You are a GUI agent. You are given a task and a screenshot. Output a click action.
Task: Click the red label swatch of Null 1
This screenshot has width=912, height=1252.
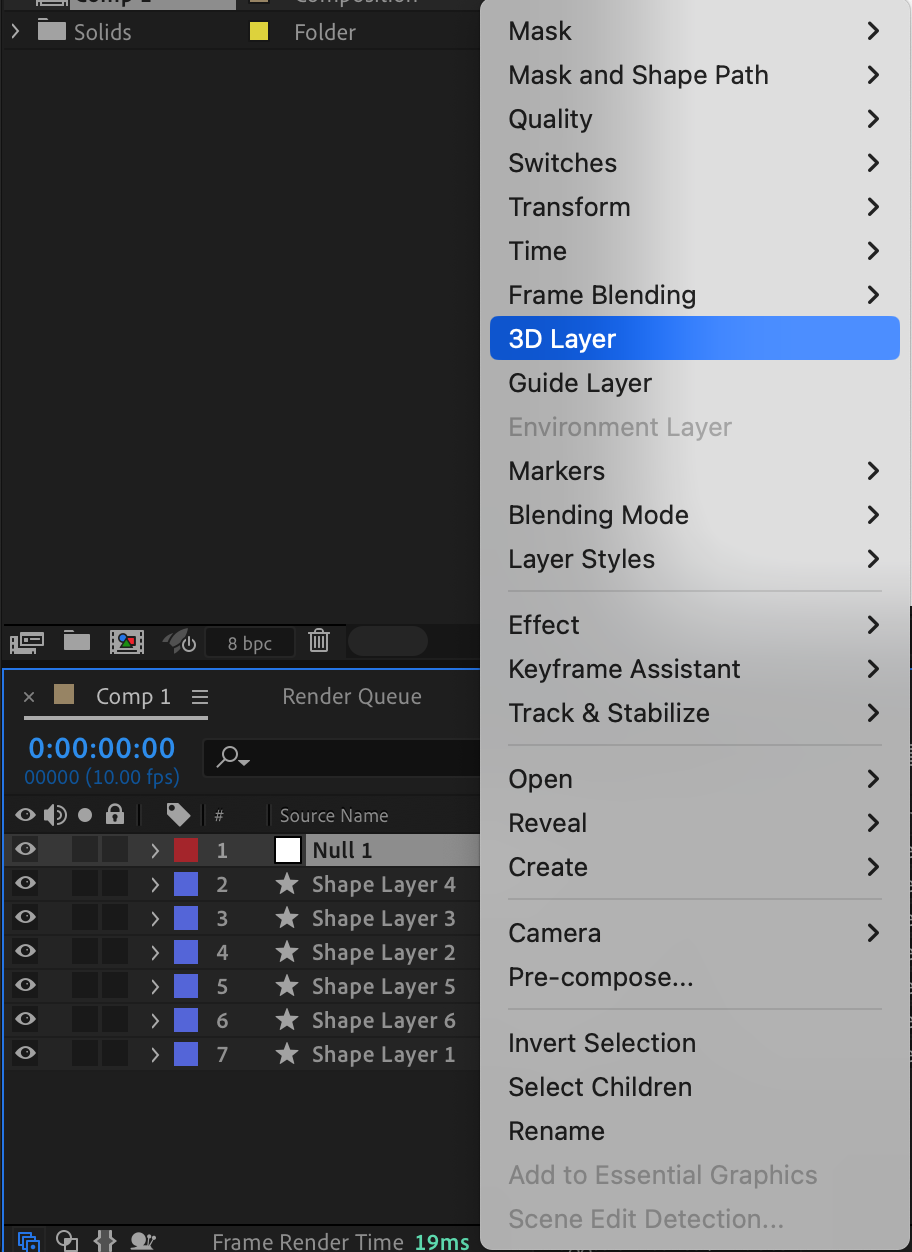pos(186,851)
